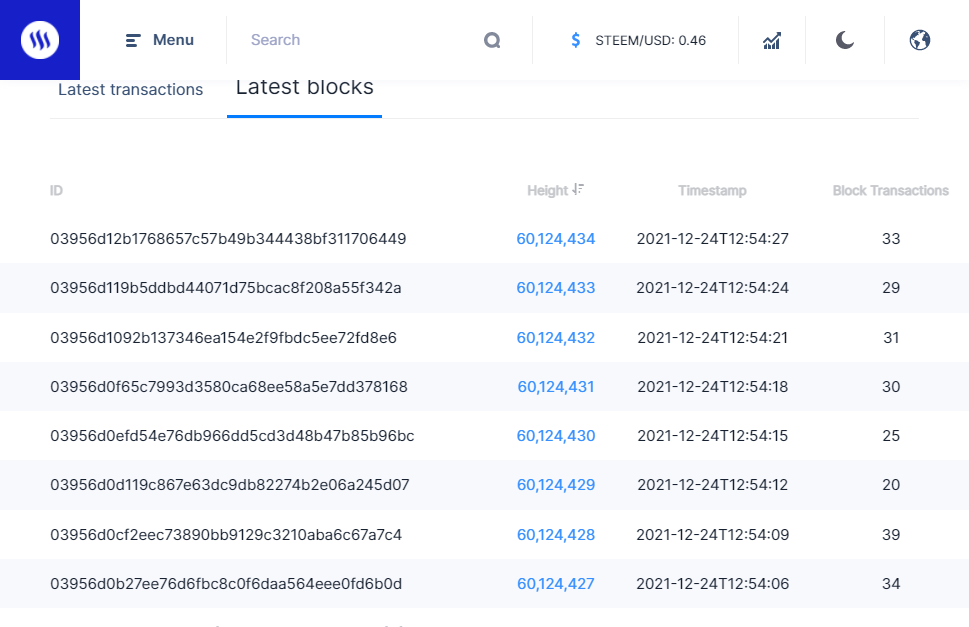
Task: Click transaction count 33
Action: pos(891,239)
